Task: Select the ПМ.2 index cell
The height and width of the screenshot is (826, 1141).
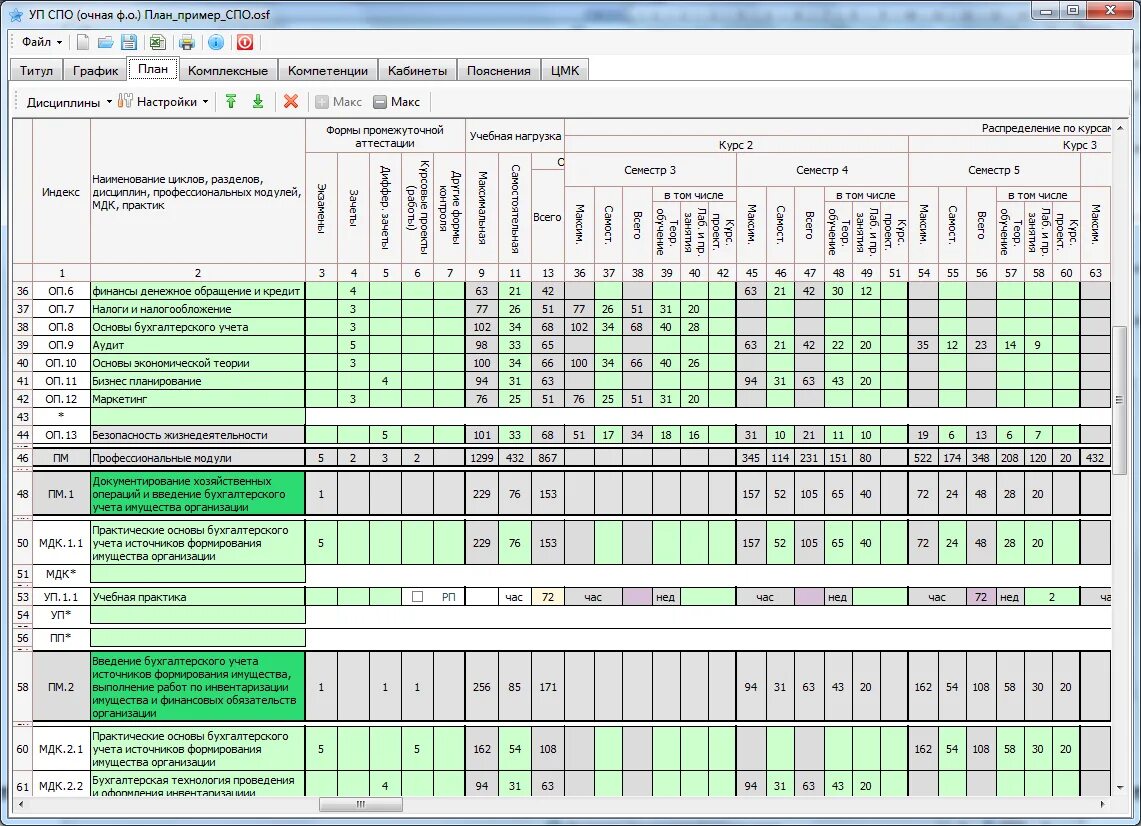Action: (x=61, y=687)
